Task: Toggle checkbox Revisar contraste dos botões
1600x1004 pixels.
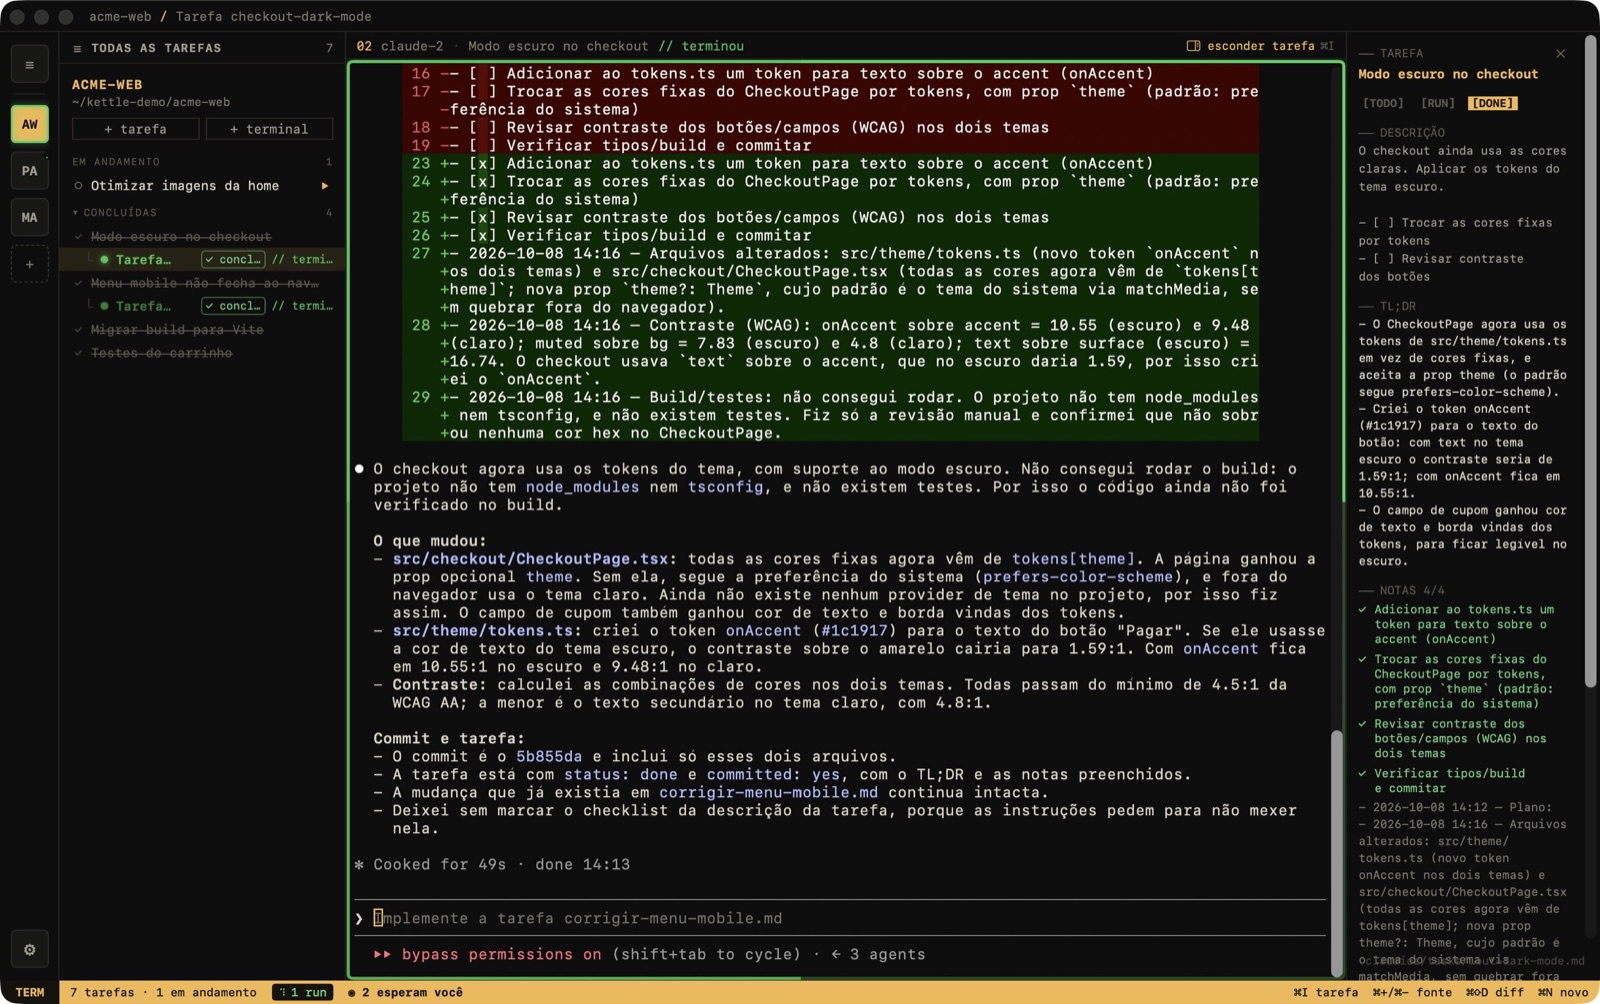Action: [x=1383, y=259]
